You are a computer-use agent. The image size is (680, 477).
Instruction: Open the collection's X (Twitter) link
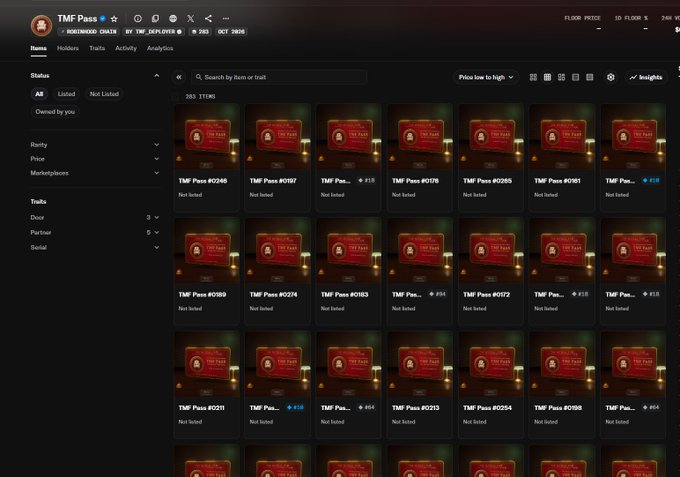click(x=190, y=18)
